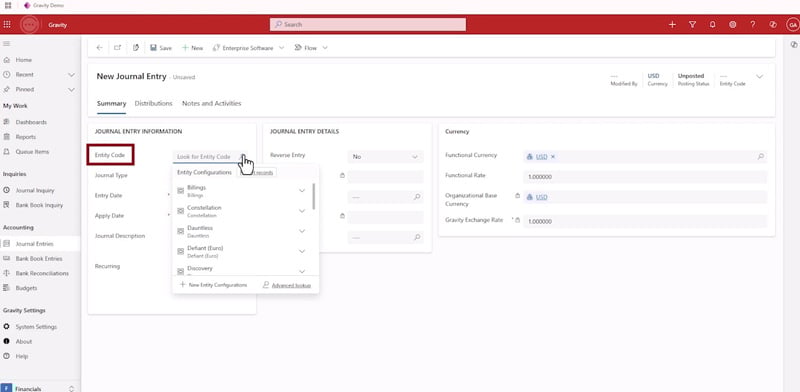This screenshot has height=392, width=800.
Task: Expand the Recent section in sidebar
Action: pyautogui.click(x=71, y=75)
